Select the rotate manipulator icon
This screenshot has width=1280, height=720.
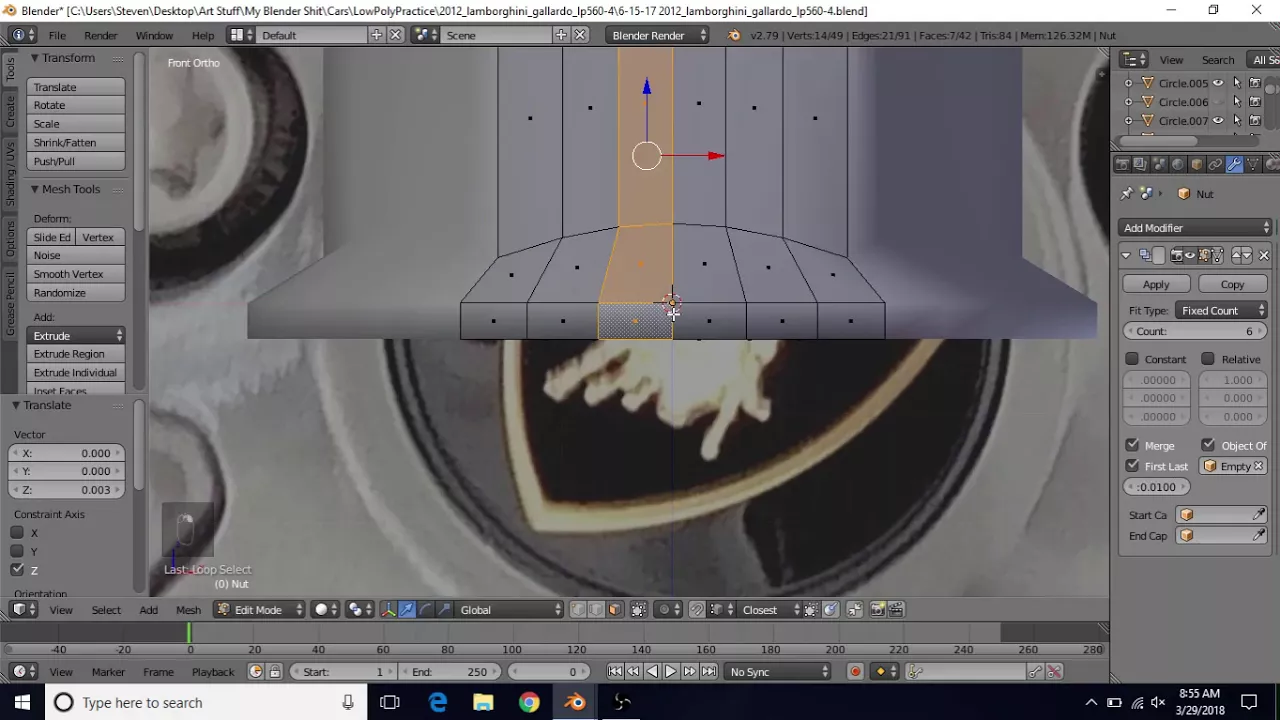[x=425, y=610]
